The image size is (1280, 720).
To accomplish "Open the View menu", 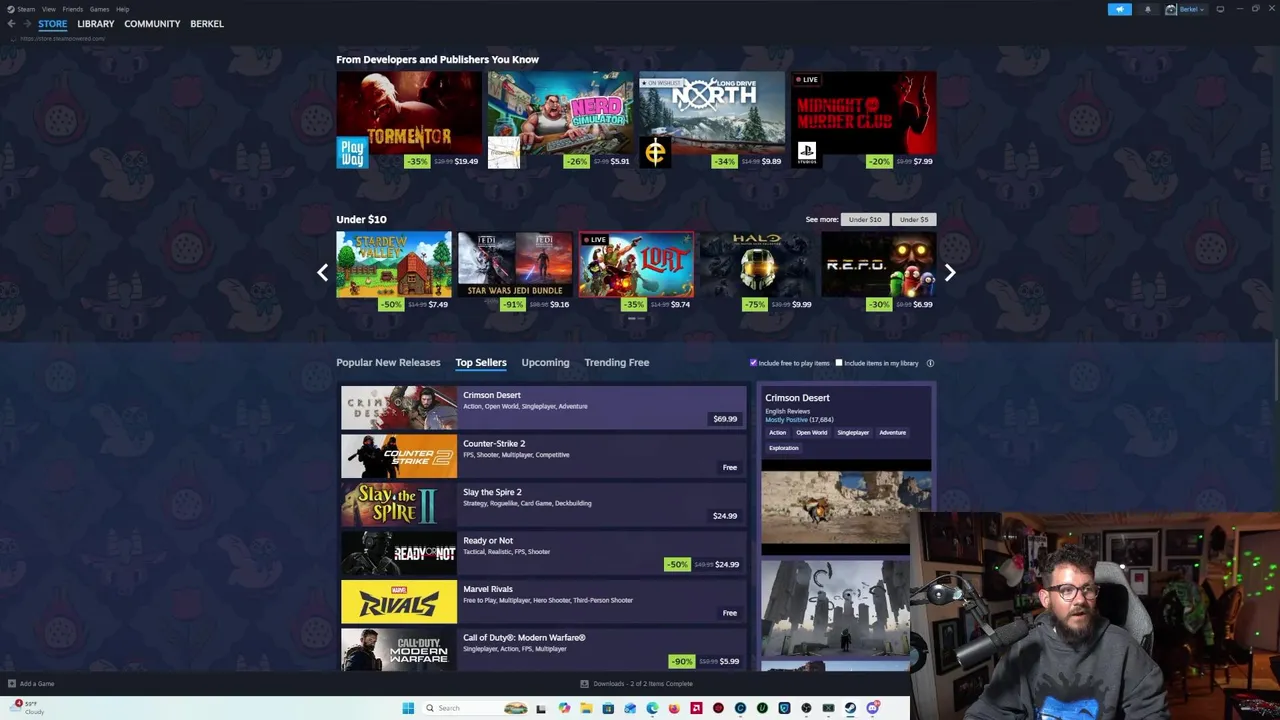I will pos(48,9).
